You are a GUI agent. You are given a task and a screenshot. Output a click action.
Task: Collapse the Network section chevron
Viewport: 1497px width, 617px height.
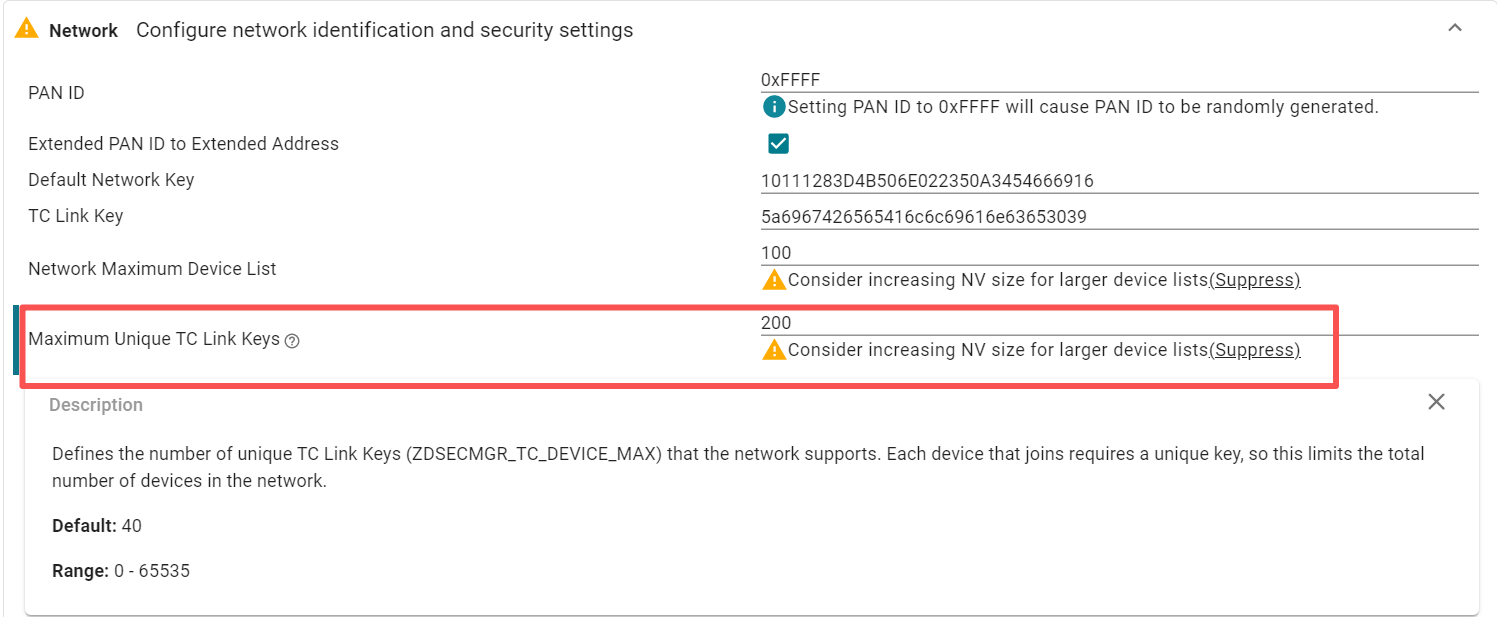click(x=1455, y=29)
